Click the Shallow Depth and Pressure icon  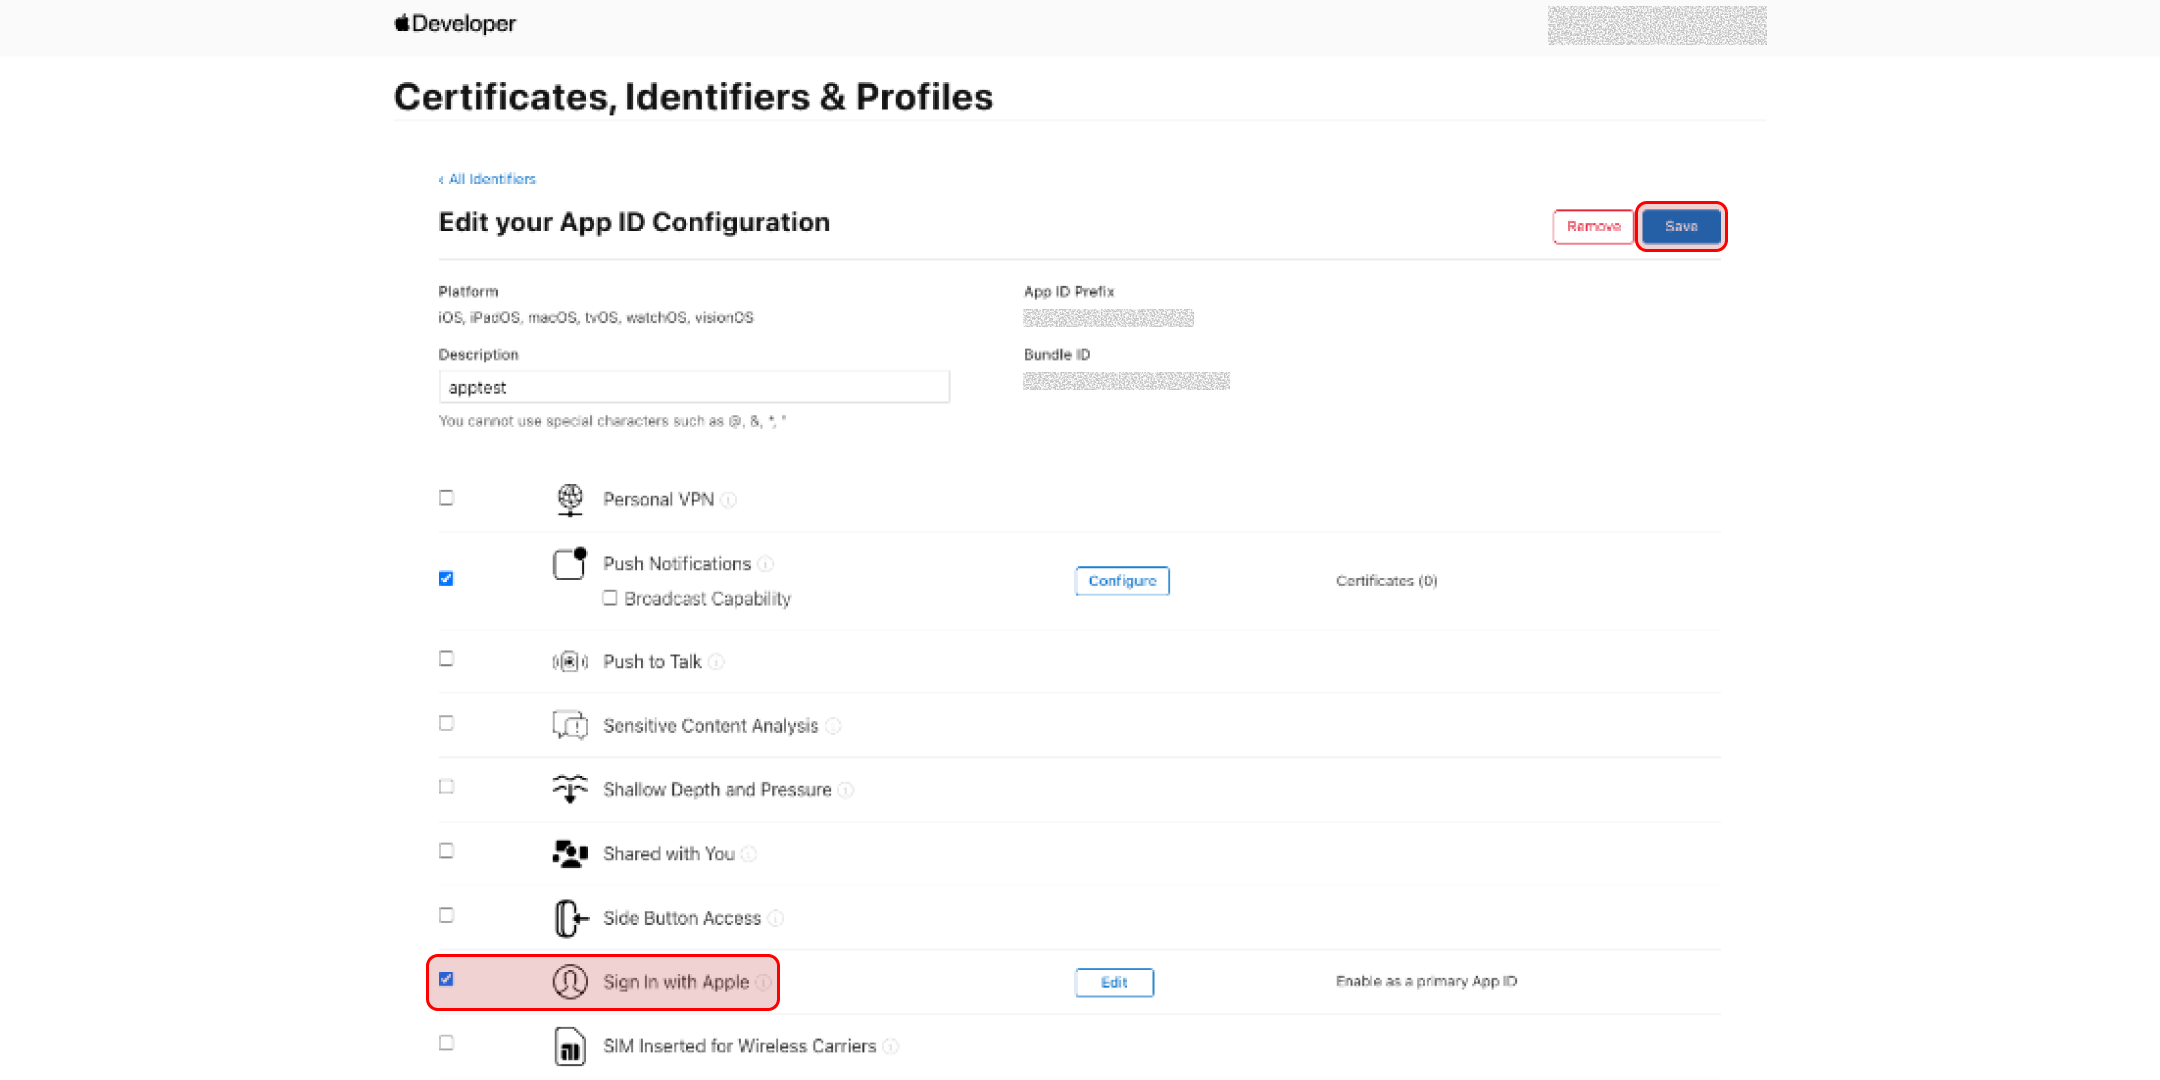click(x=570, y=790)
